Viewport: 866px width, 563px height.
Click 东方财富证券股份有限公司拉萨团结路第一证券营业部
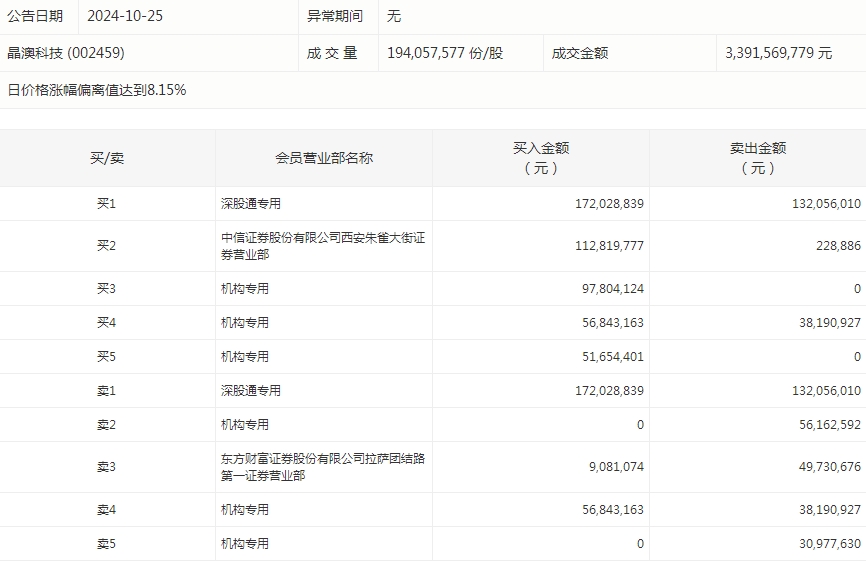point(323,467)
